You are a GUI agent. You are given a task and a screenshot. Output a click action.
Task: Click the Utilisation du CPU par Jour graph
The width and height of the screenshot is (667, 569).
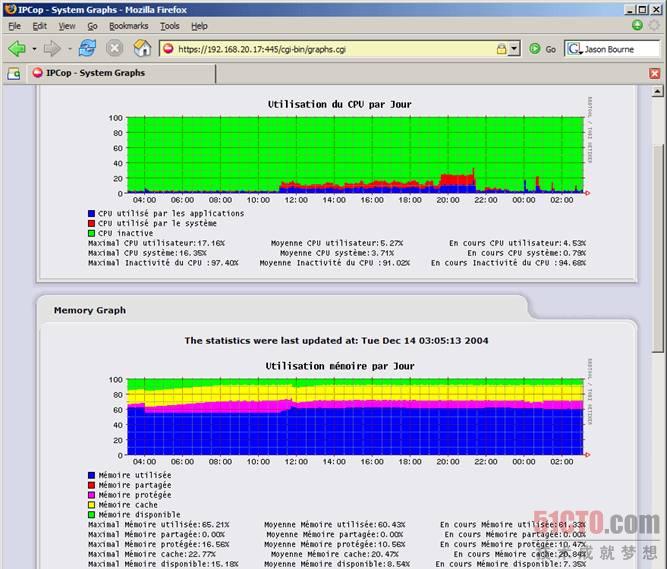click(x=356, y=155)
